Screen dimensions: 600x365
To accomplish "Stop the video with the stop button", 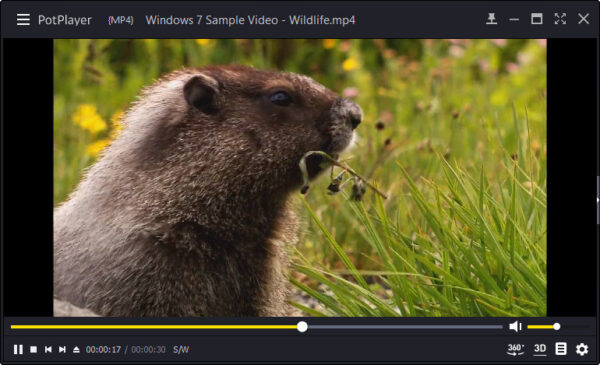I will 34,349.
